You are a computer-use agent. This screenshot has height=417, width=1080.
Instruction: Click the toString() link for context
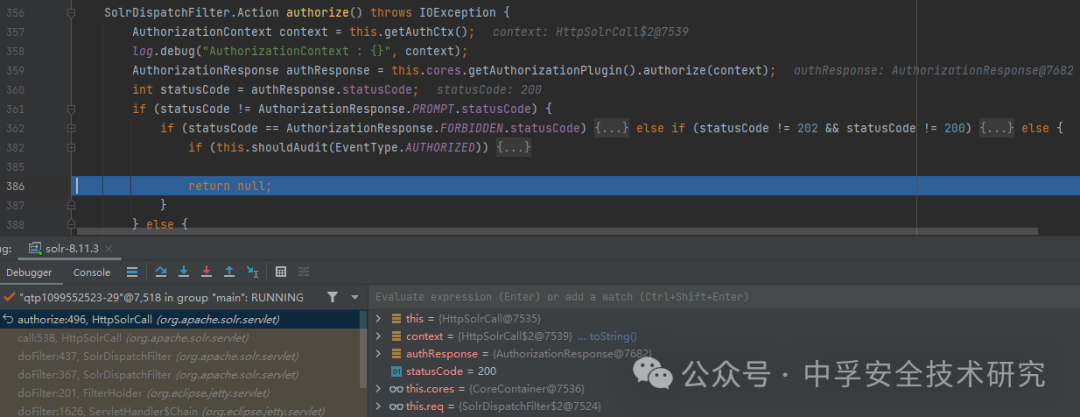click(613, 336)
